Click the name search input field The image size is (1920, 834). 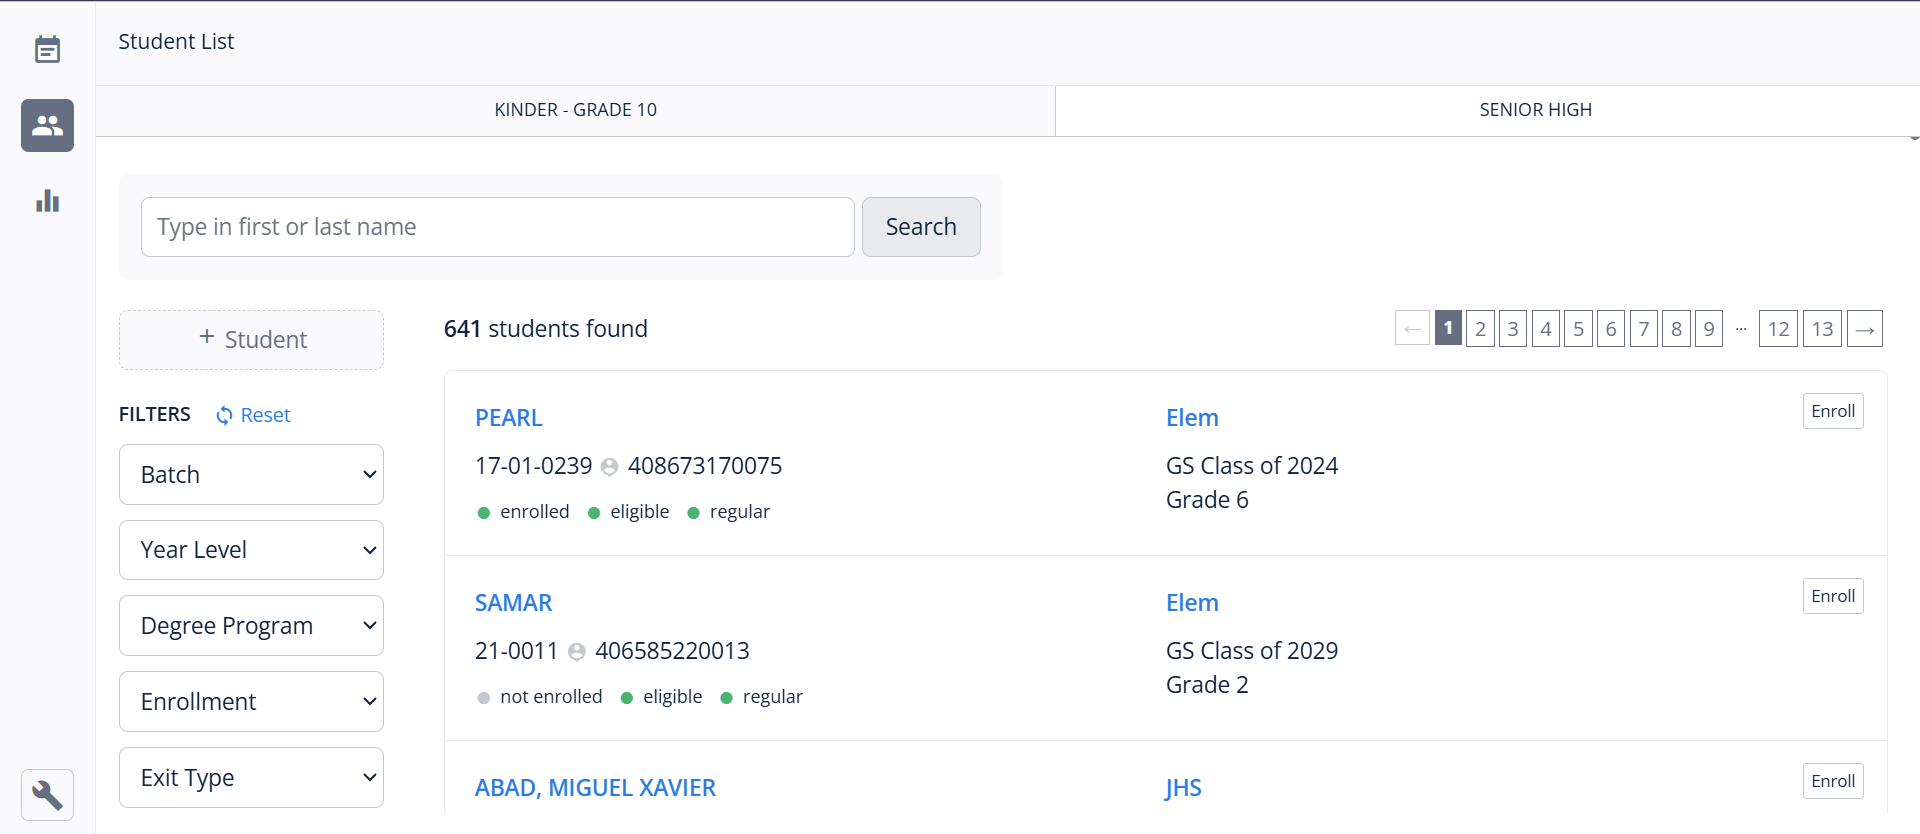pos(497,227)
